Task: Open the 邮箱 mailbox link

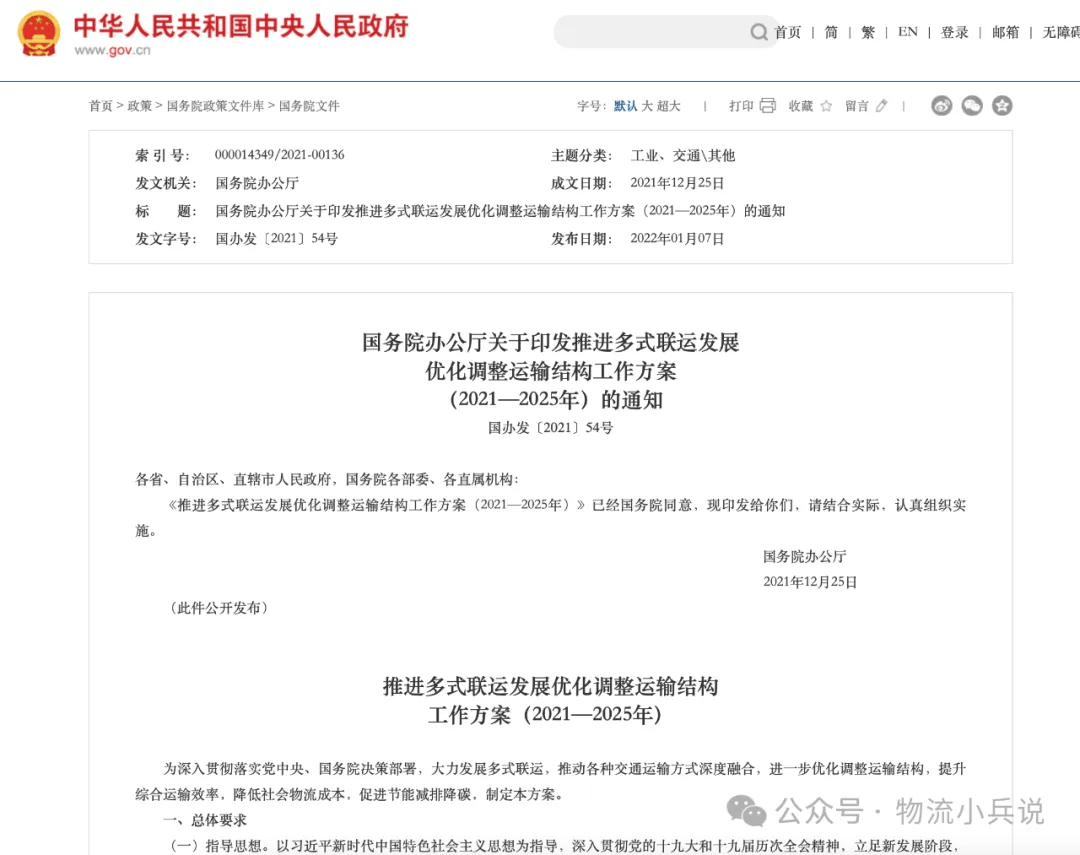Action: 1006,32
